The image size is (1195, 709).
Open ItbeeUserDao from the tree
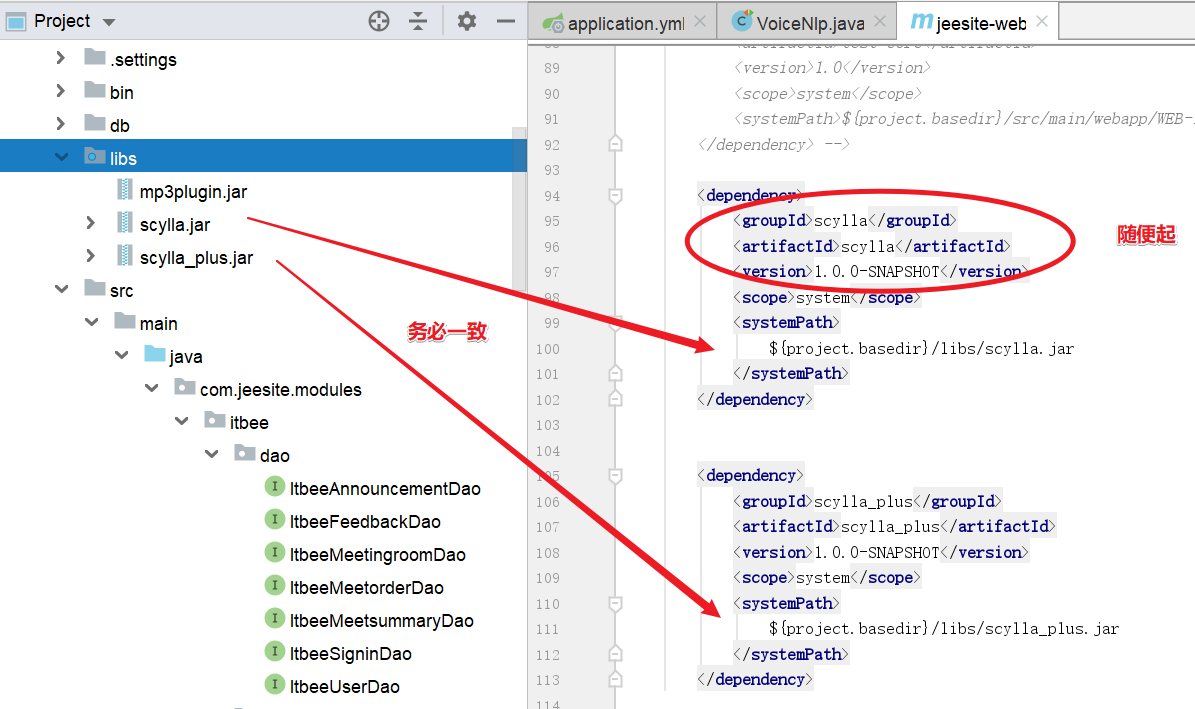click(344, 686)
